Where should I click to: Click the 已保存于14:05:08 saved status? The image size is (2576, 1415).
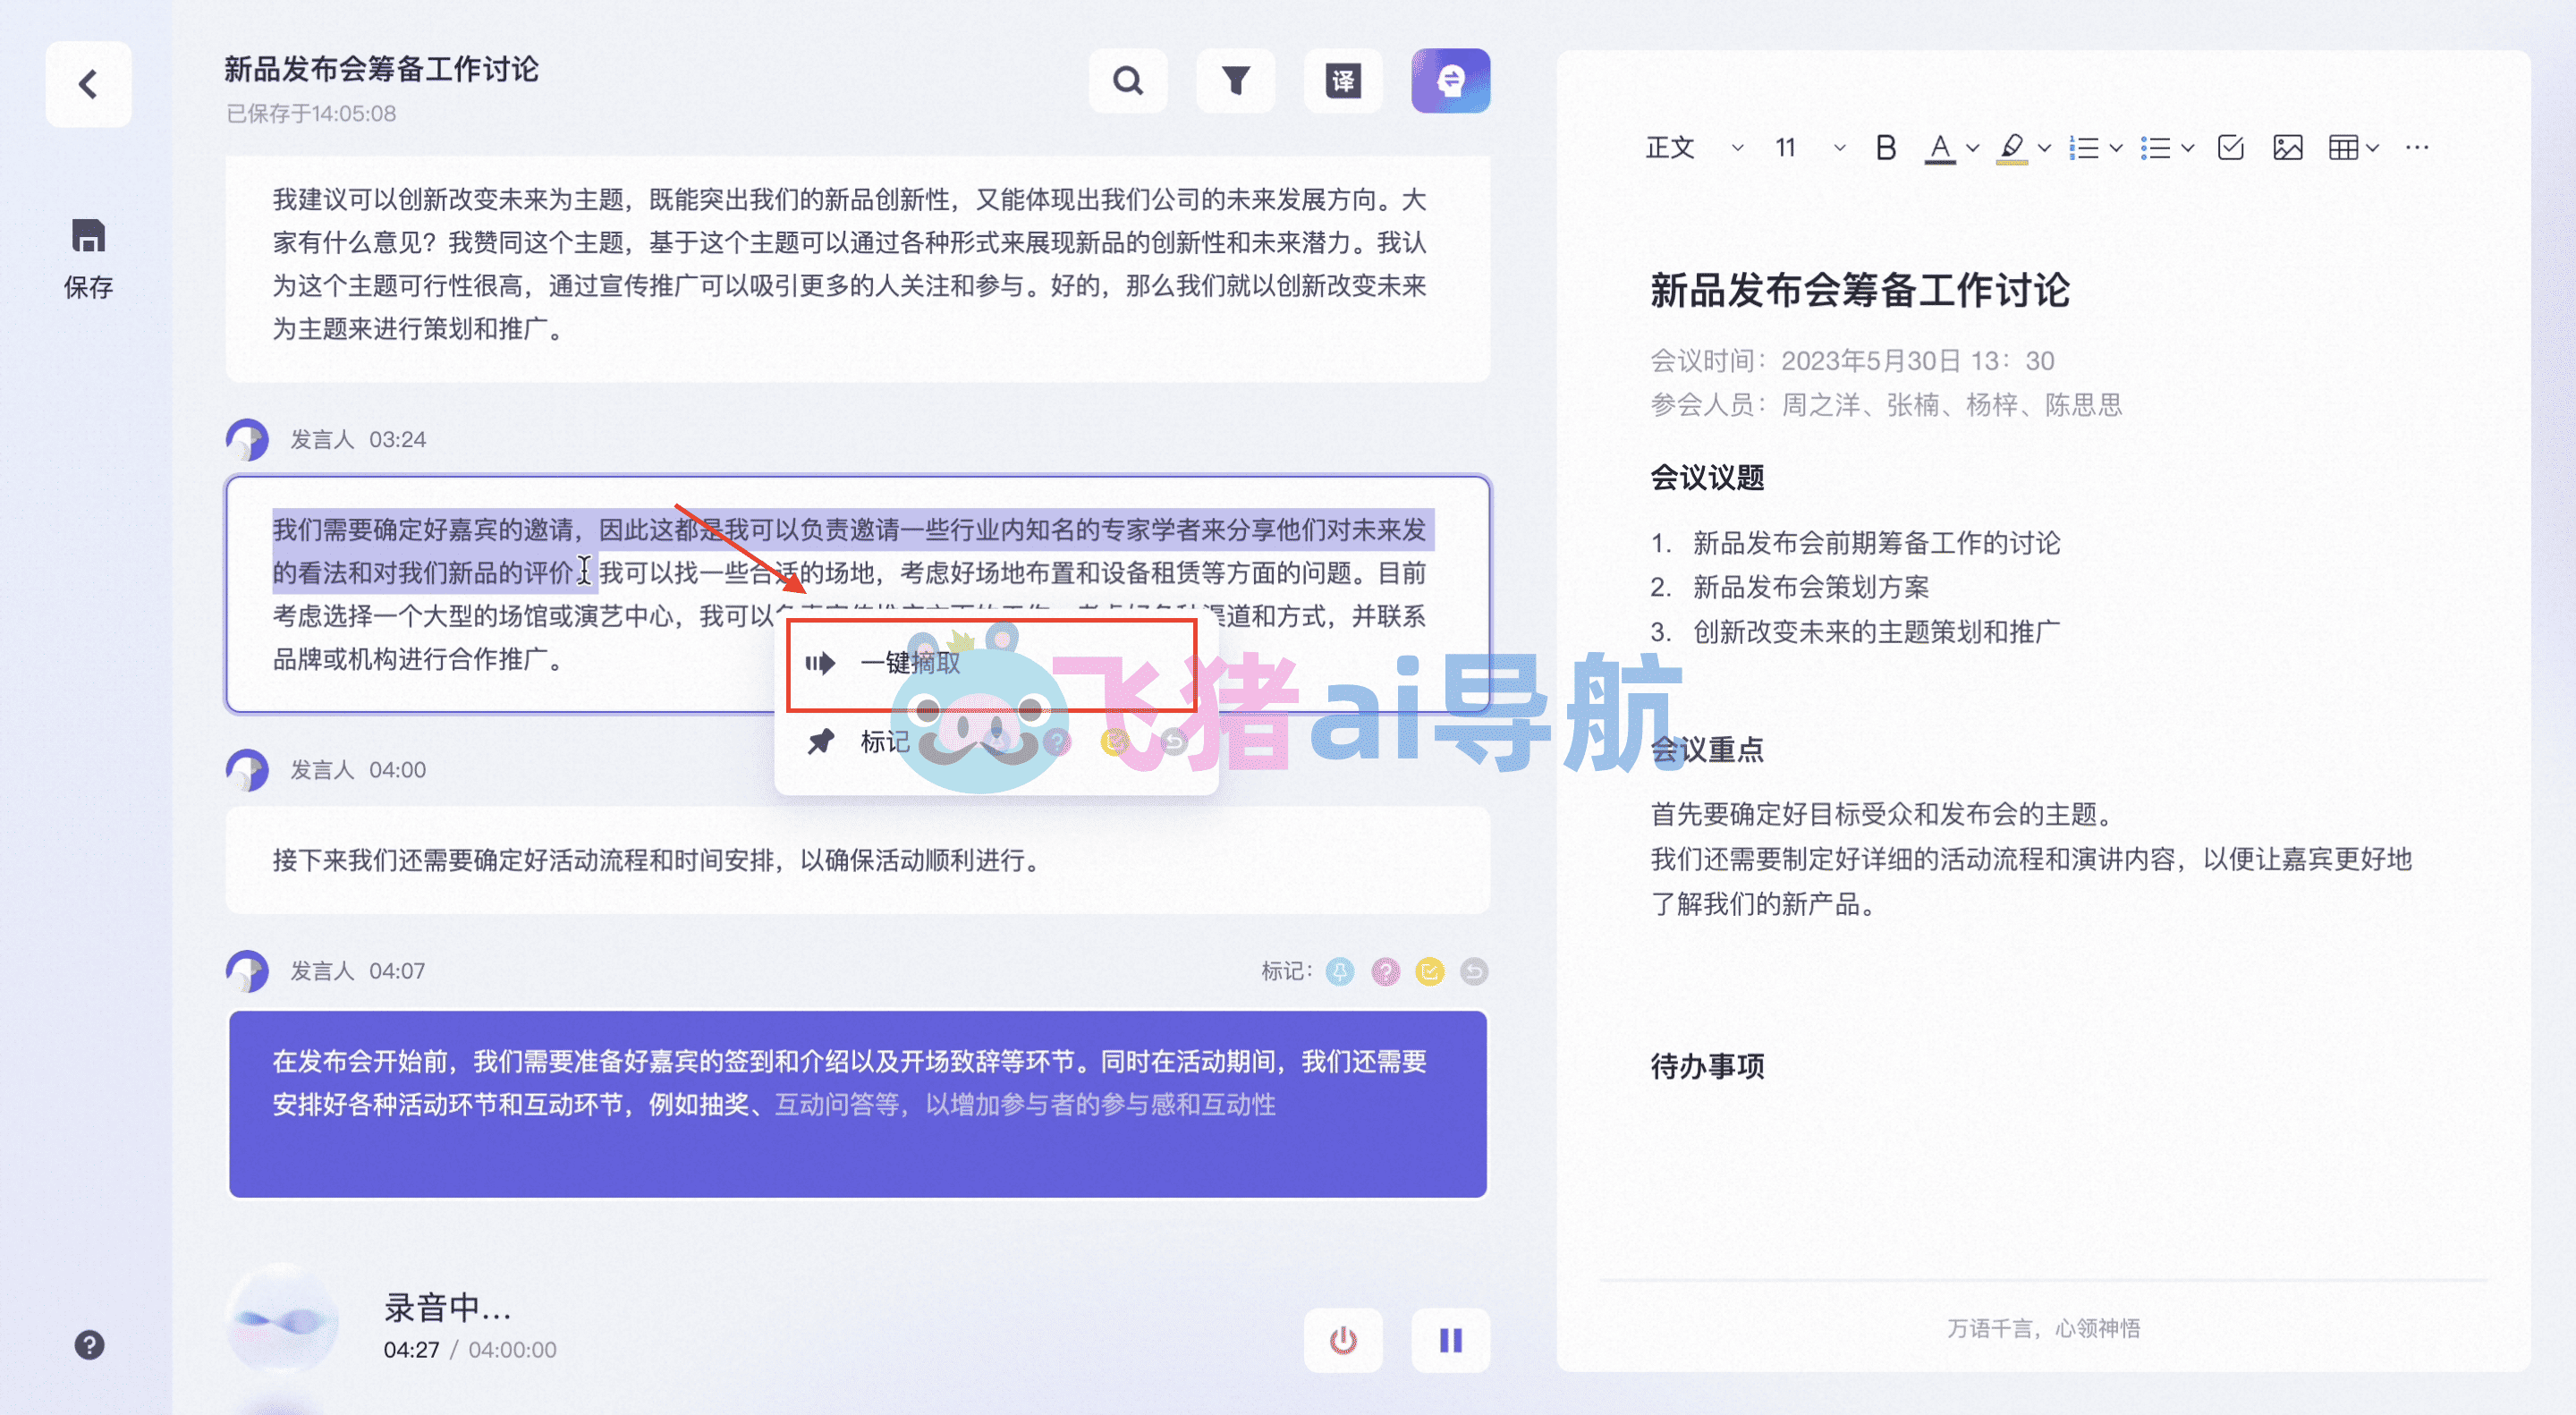tap(311, 114)
